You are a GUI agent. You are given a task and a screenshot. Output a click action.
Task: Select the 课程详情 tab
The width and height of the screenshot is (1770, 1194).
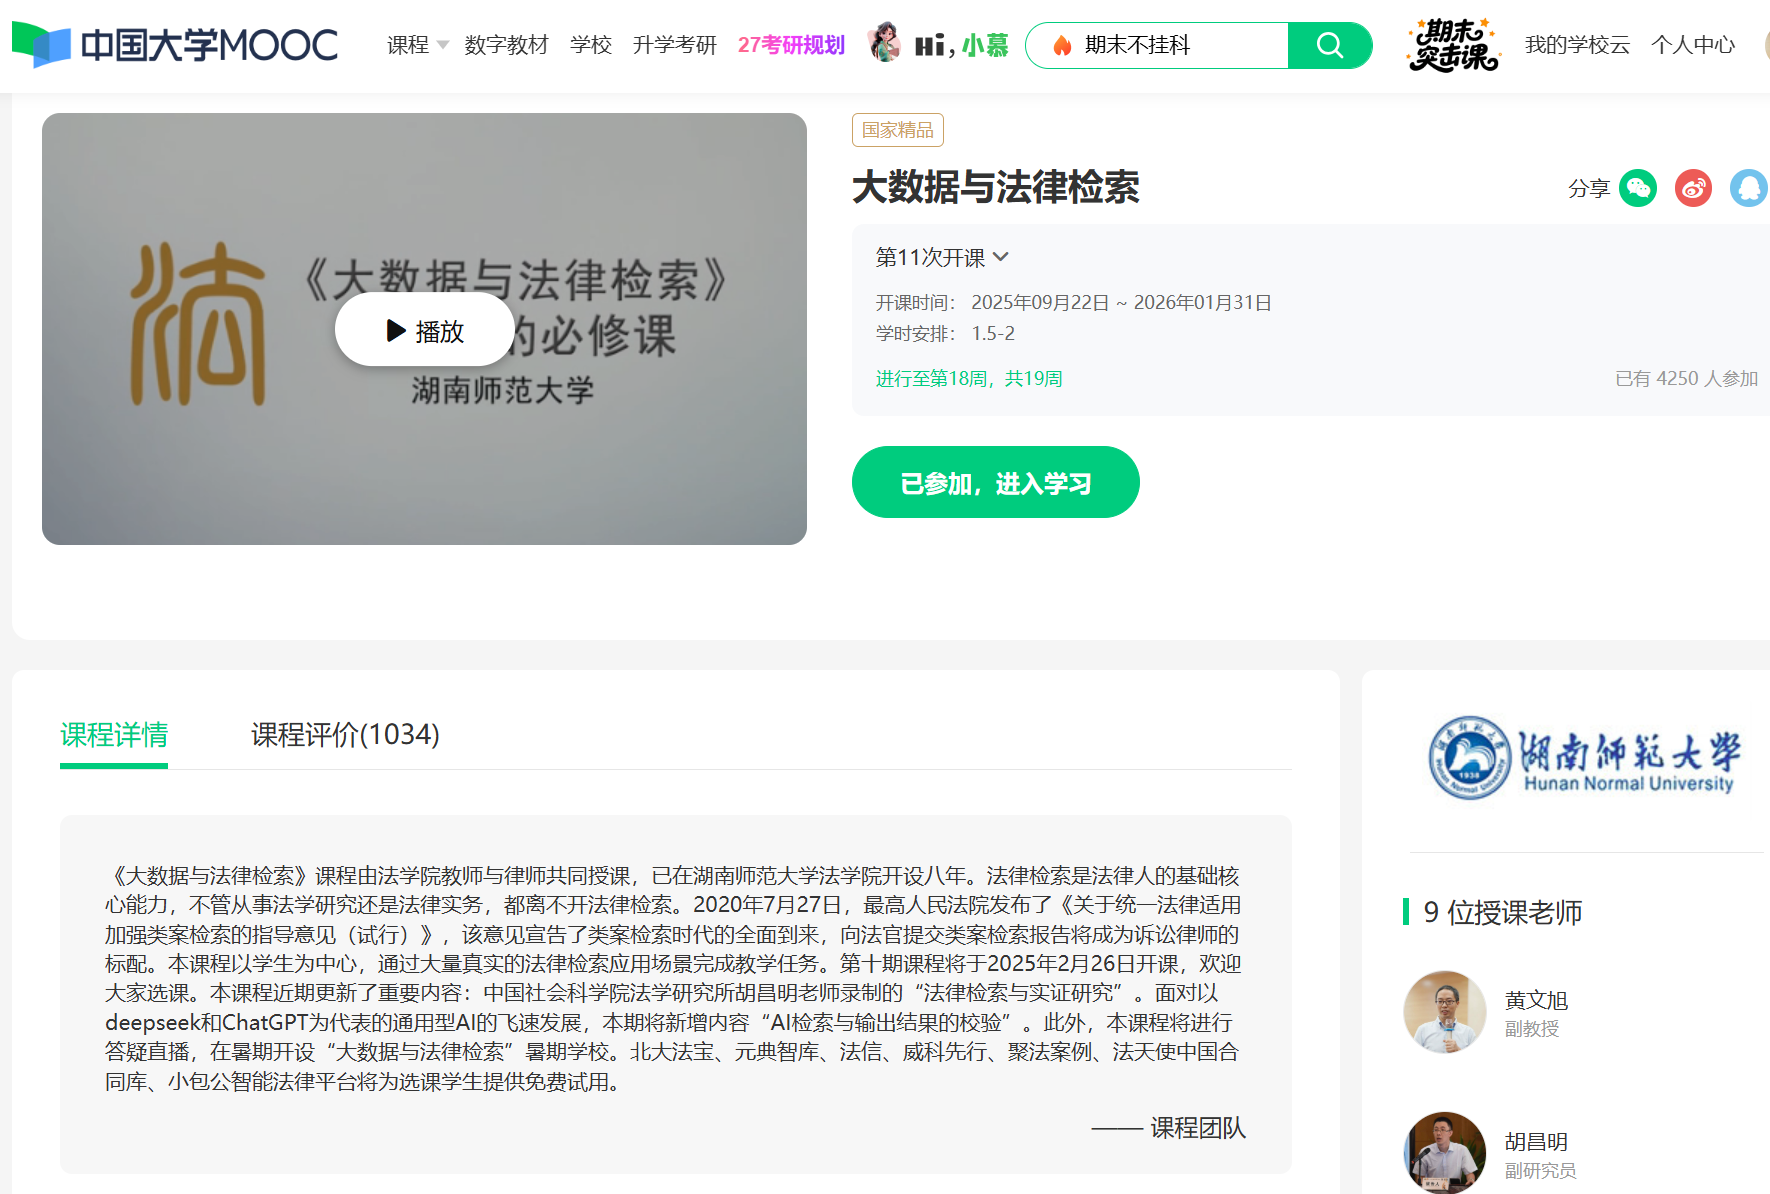tap(114, 735)
